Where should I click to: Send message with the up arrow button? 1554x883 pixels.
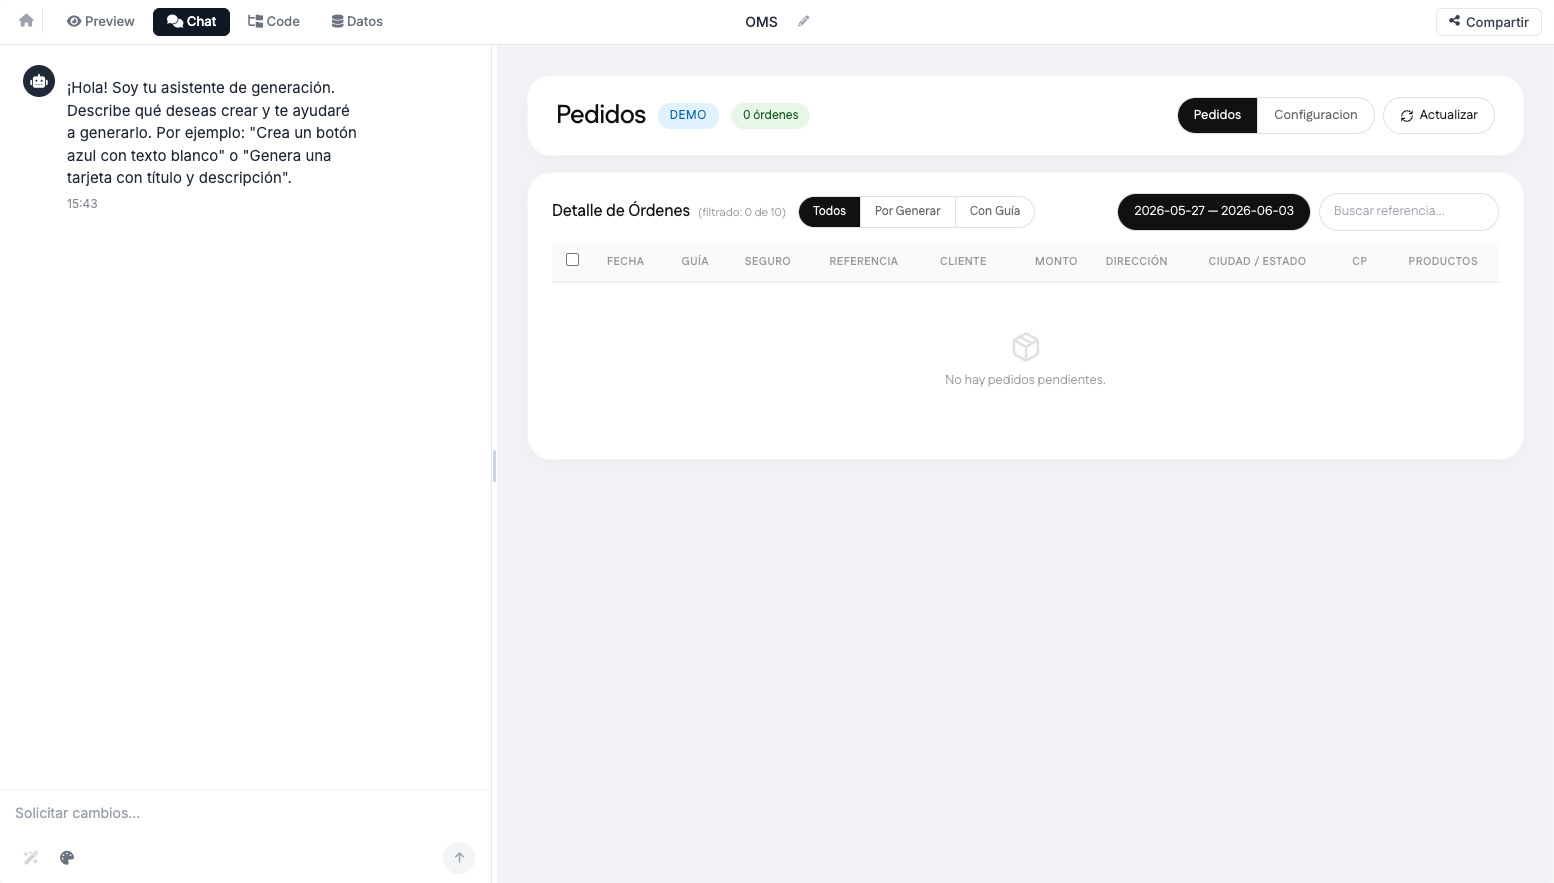(459, 857)
